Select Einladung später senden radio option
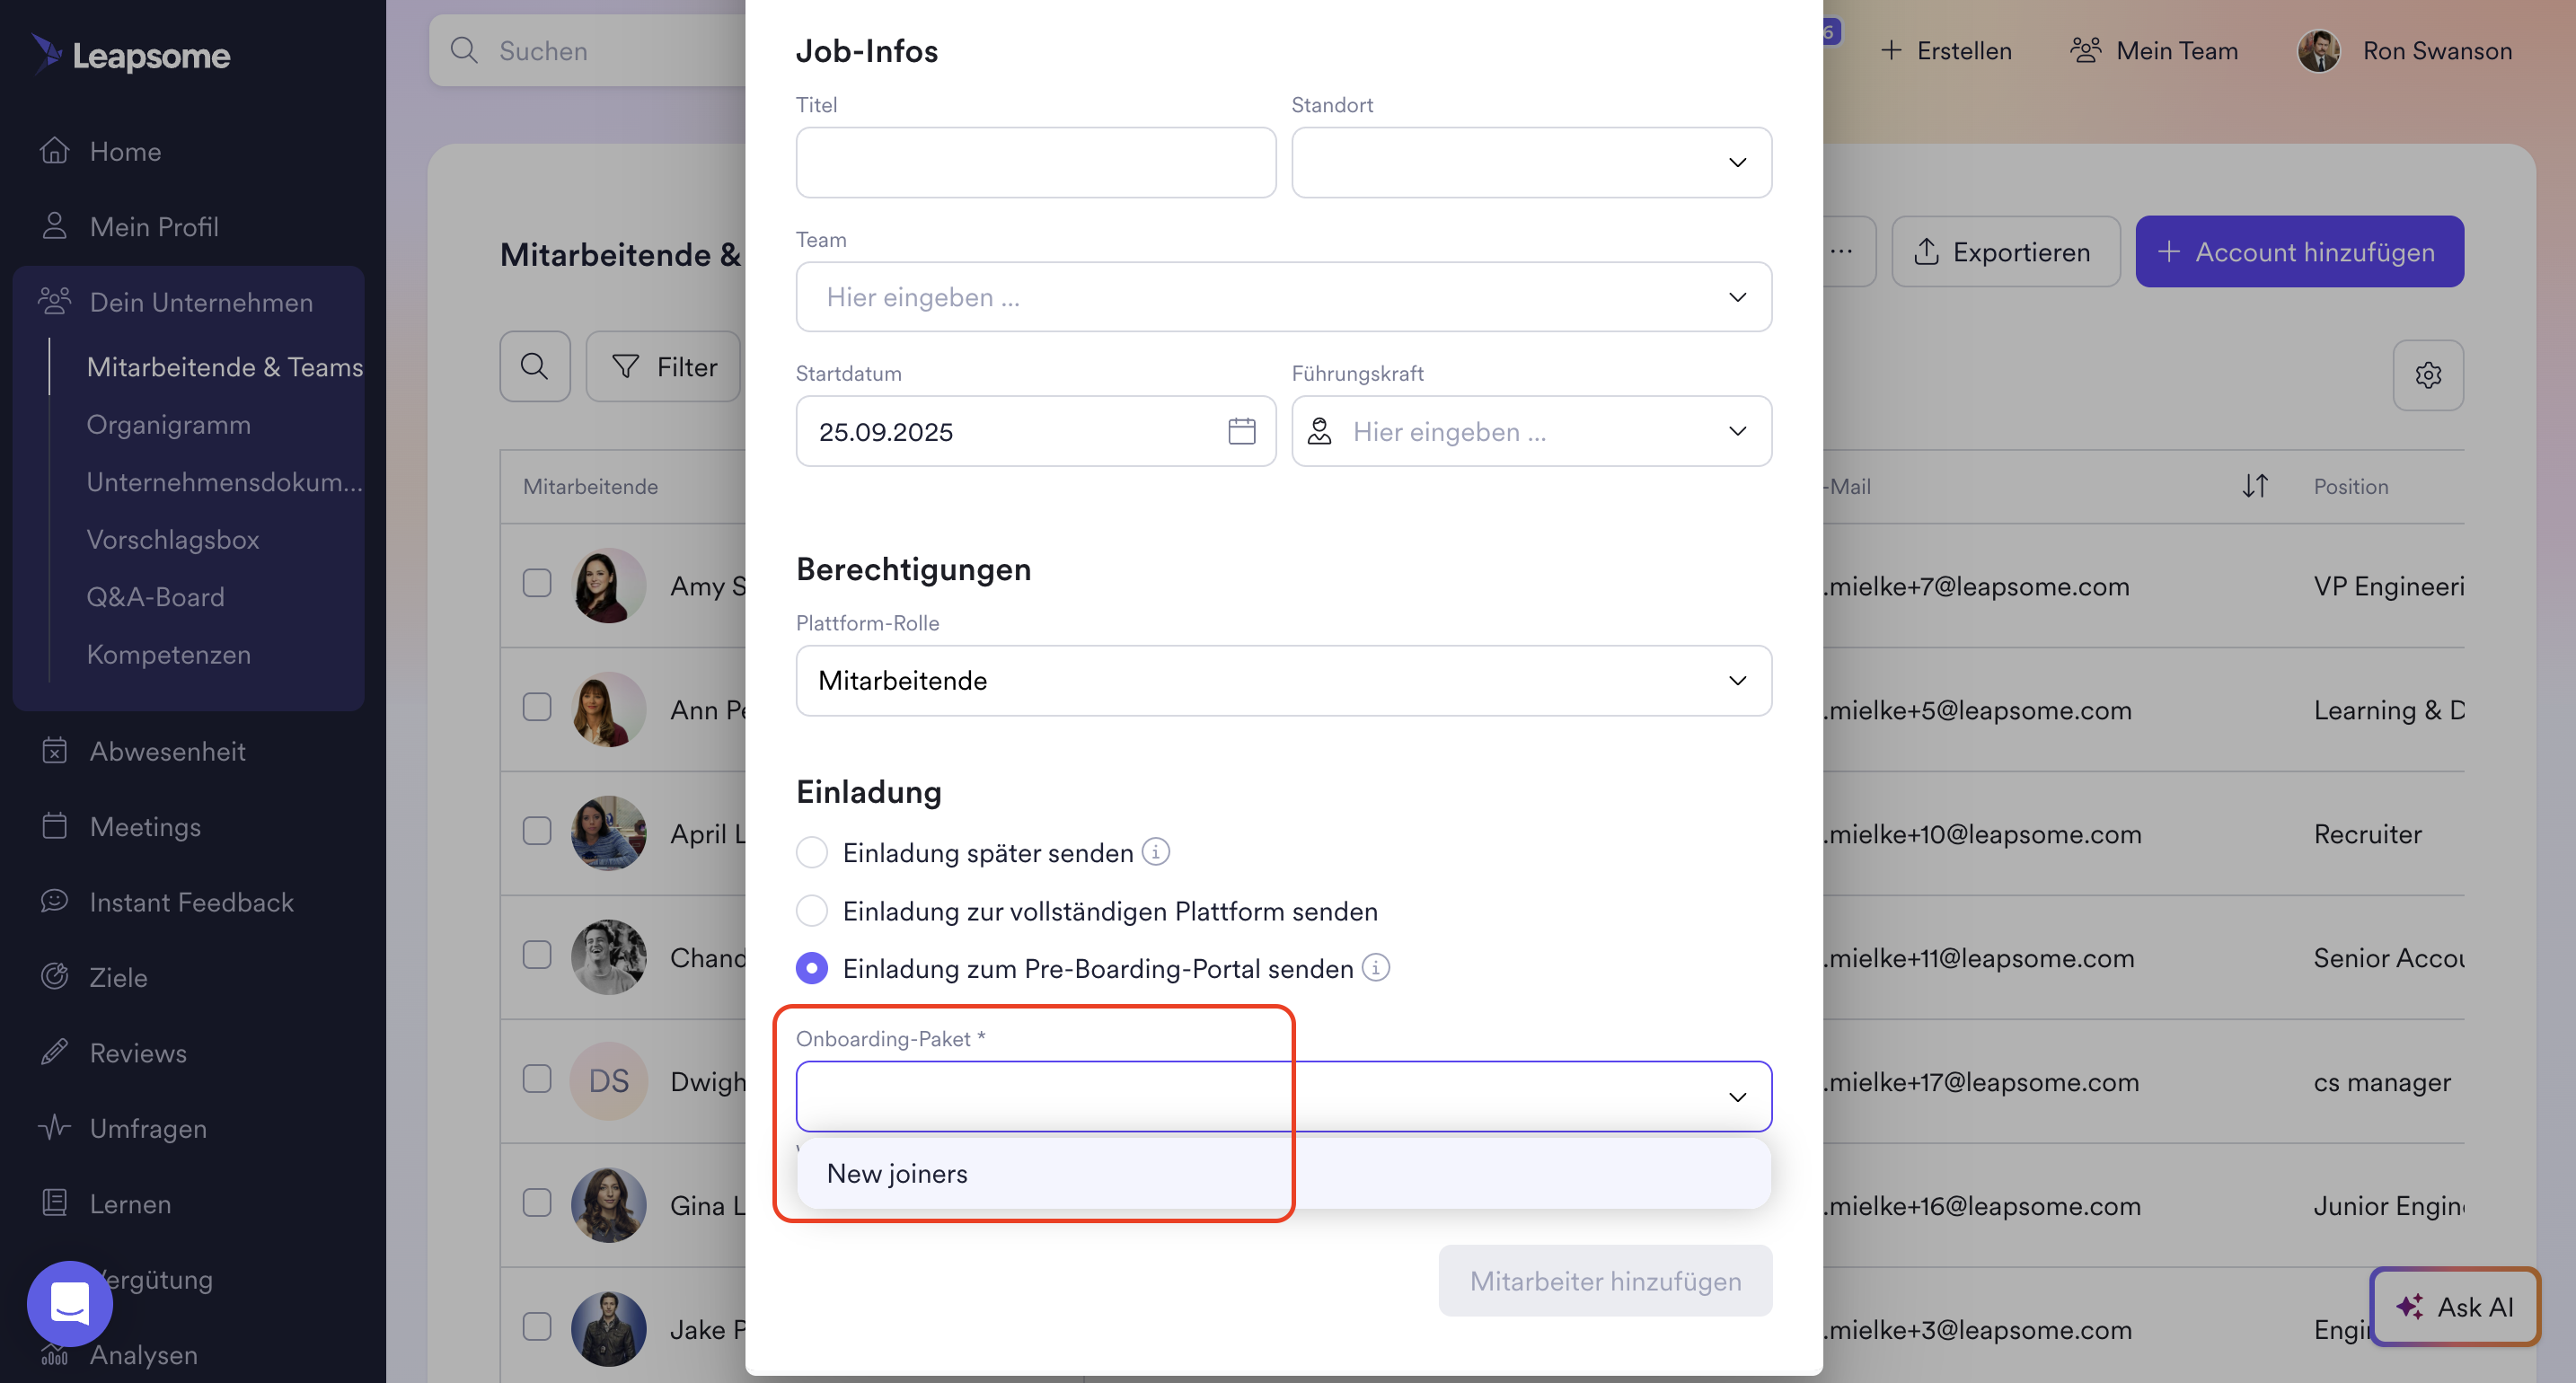Viewport: 2576px width, 1383px height. [812, 853]
